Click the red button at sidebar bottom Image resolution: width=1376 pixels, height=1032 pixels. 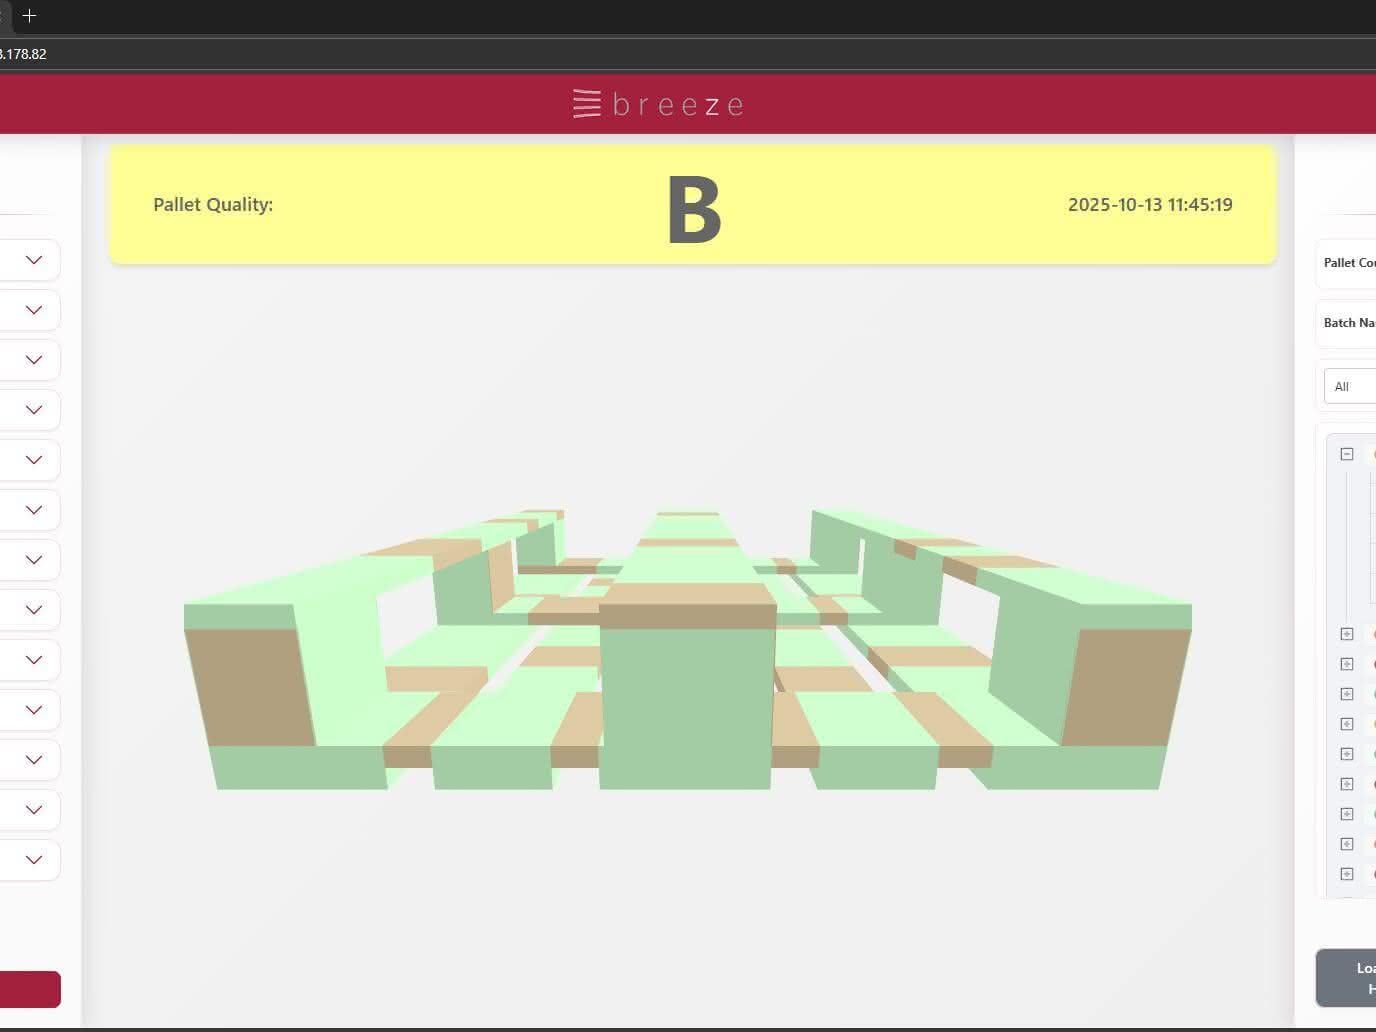[x=30, y=989]
